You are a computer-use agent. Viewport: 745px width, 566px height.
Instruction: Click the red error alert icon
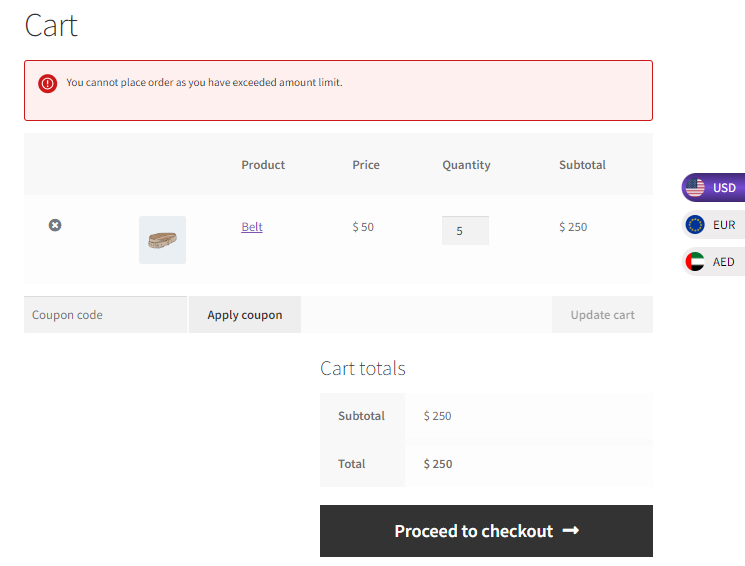pos(48,84)
